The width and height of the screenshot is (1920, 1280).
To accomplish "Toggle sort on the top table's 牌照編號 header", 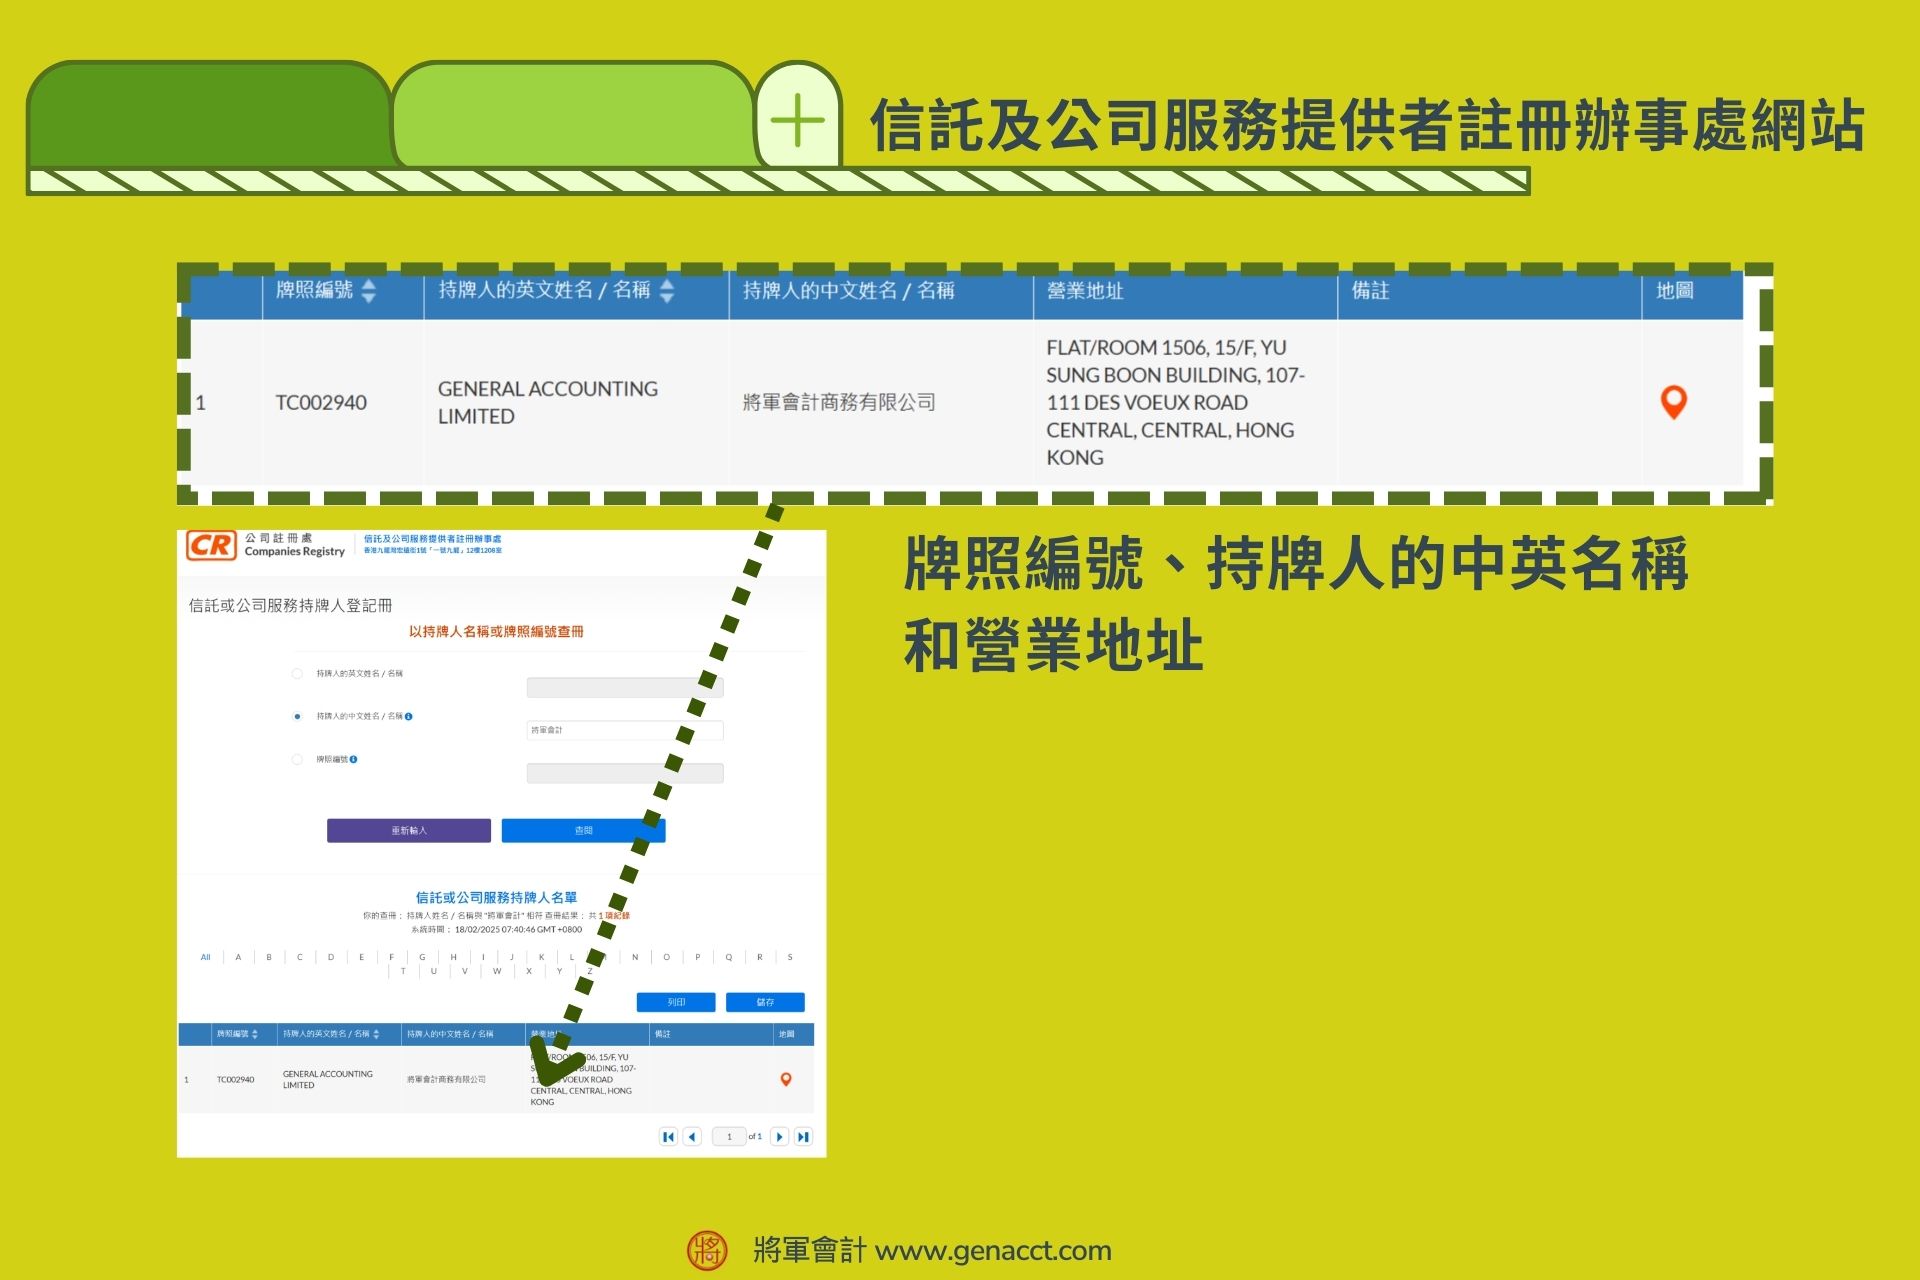I will 370,291.
